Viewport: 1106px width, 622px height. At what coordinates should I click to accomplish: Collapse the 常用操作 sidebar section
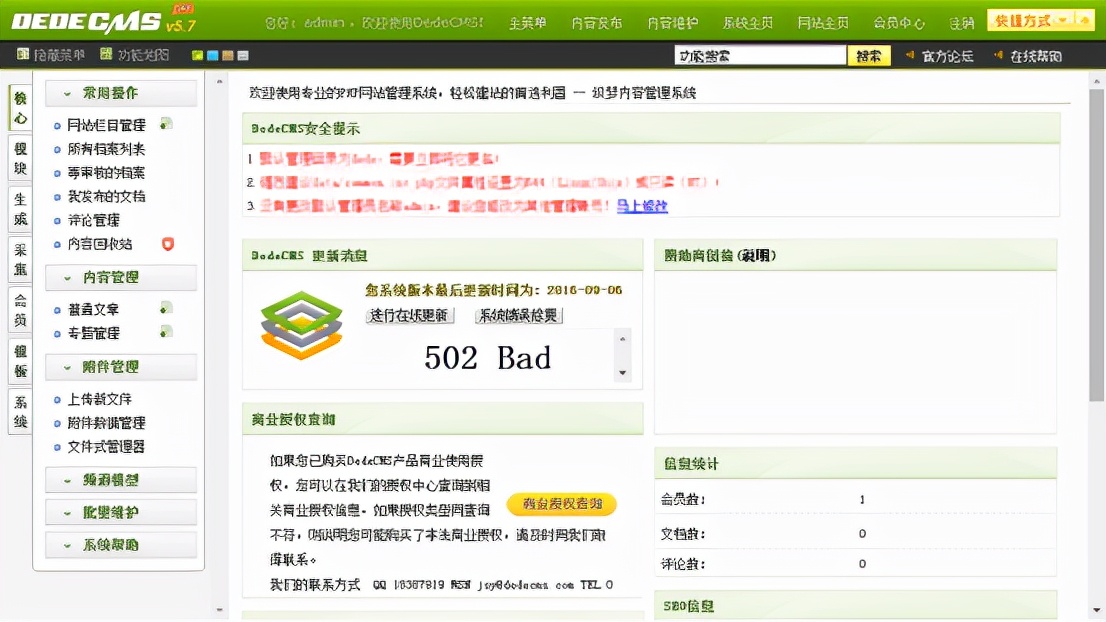(x=121, y=93)
